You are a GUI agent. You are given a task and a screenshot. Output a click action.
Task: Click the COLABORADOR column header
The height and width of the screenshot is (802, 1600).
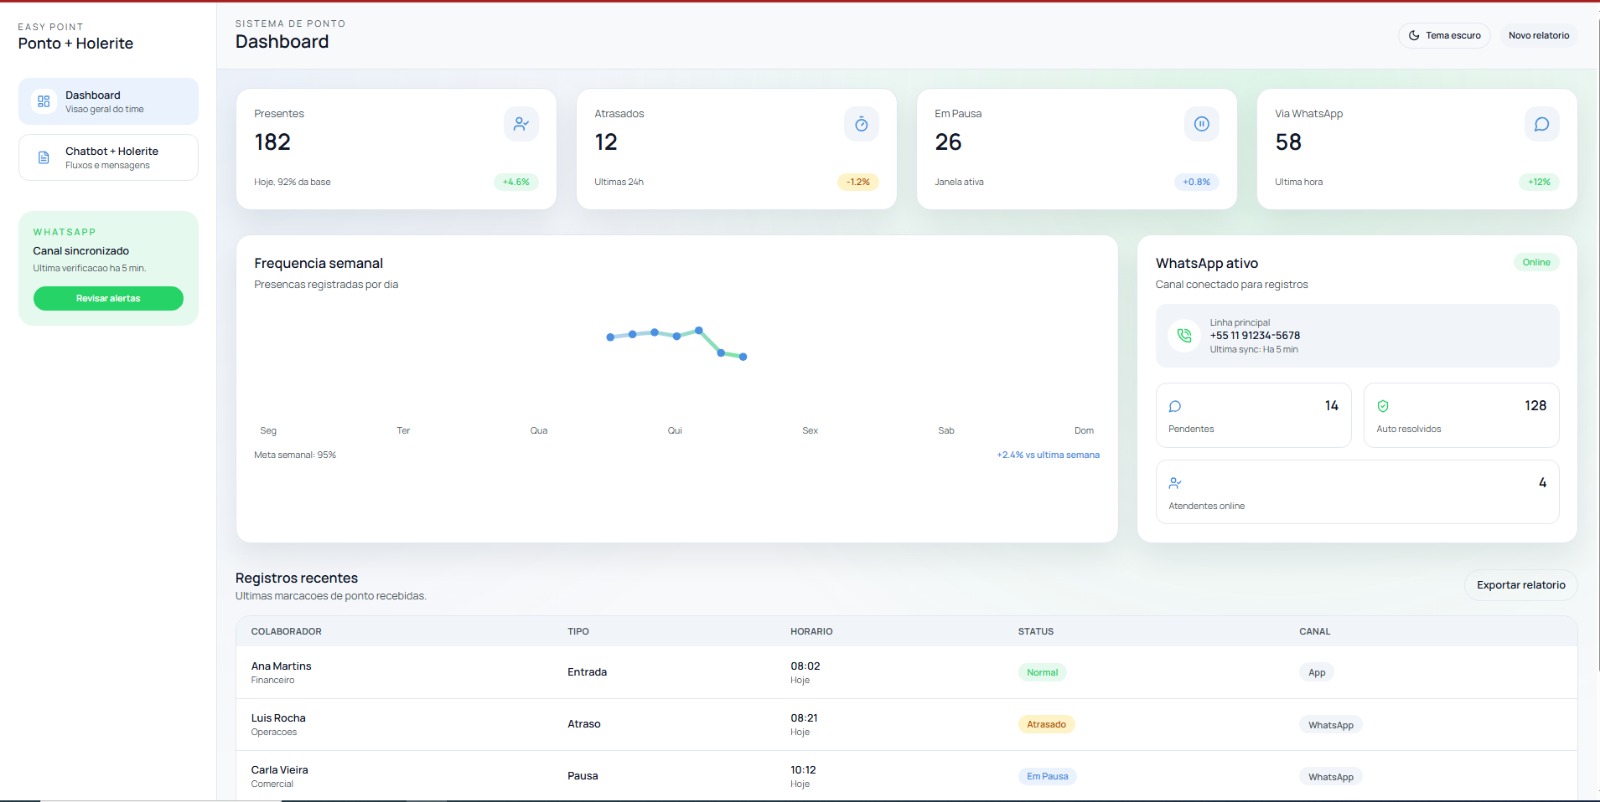[x=286, y=632]
